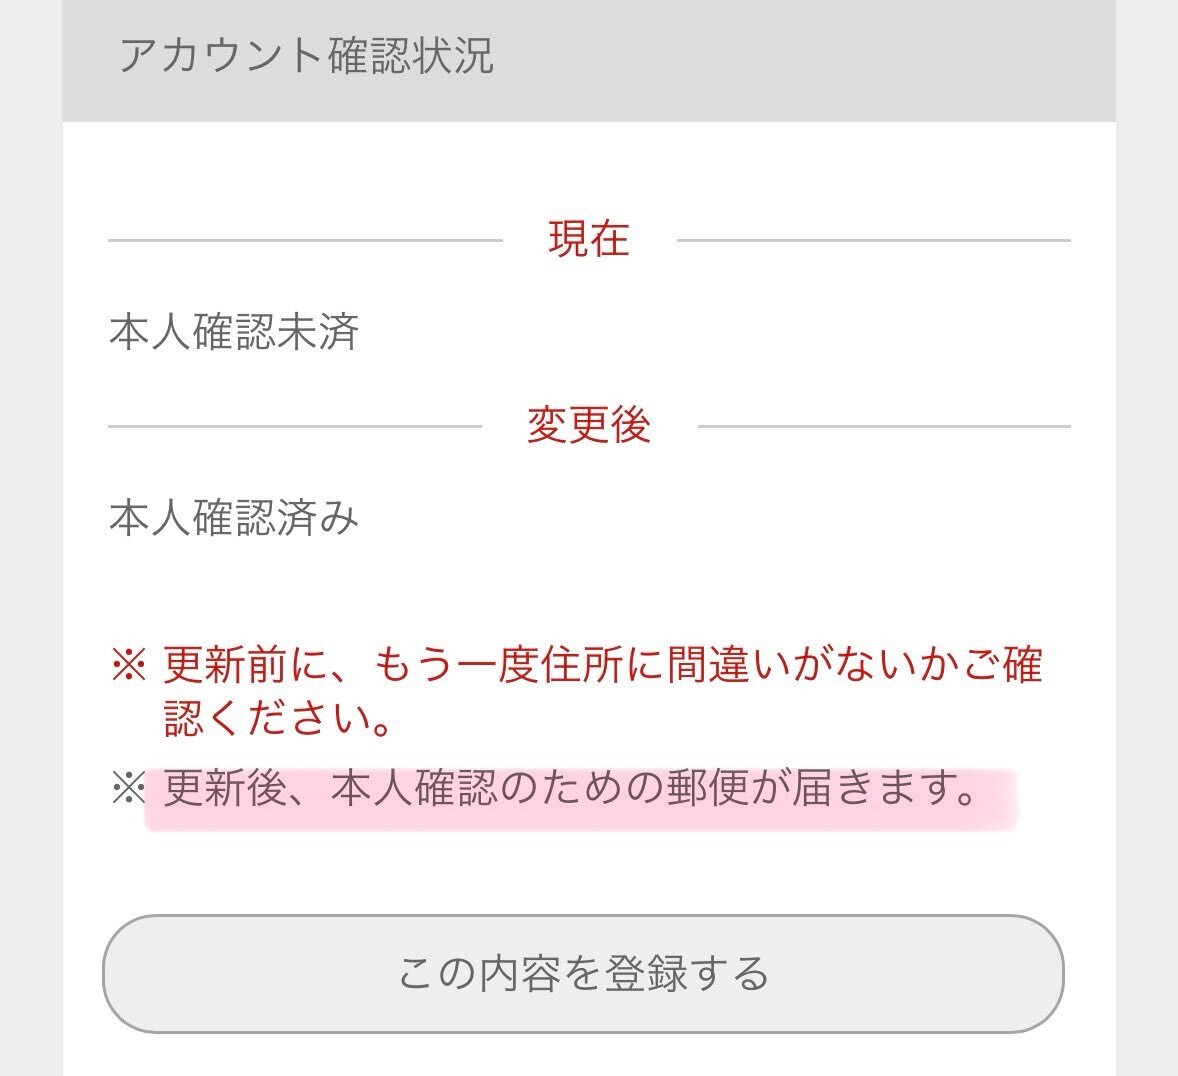Click the アカウント確認状況 header title
1178x1076 pixels.
tap(307, 56)
